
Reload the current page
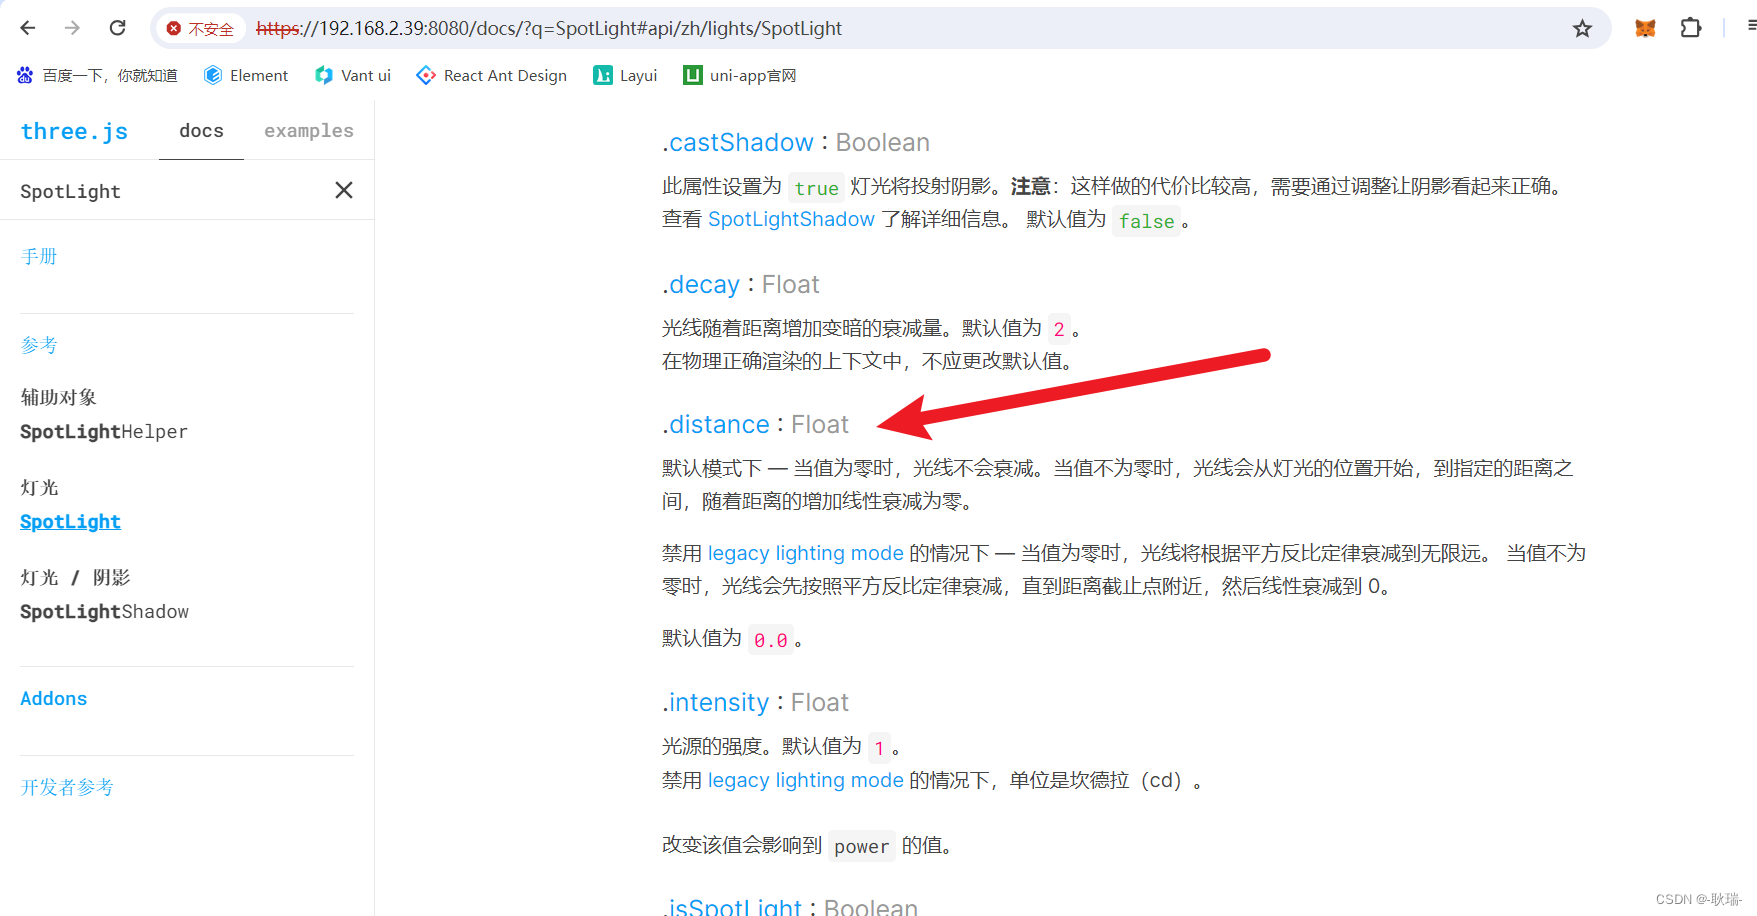pos(117,28)
